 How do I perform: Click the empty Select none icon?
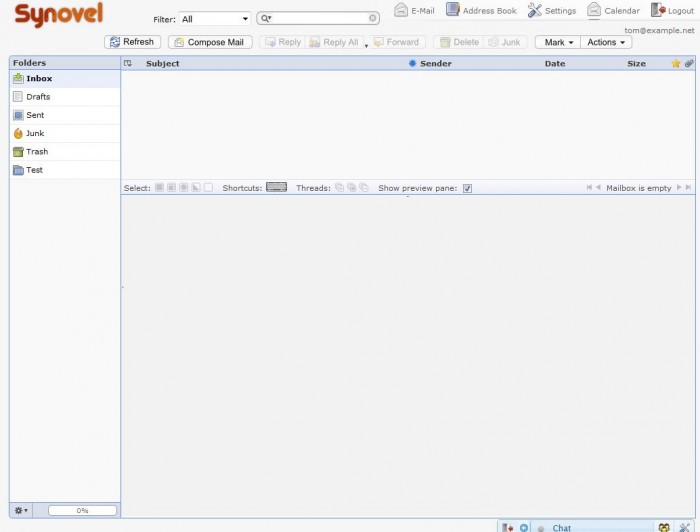tap(208, 187)
